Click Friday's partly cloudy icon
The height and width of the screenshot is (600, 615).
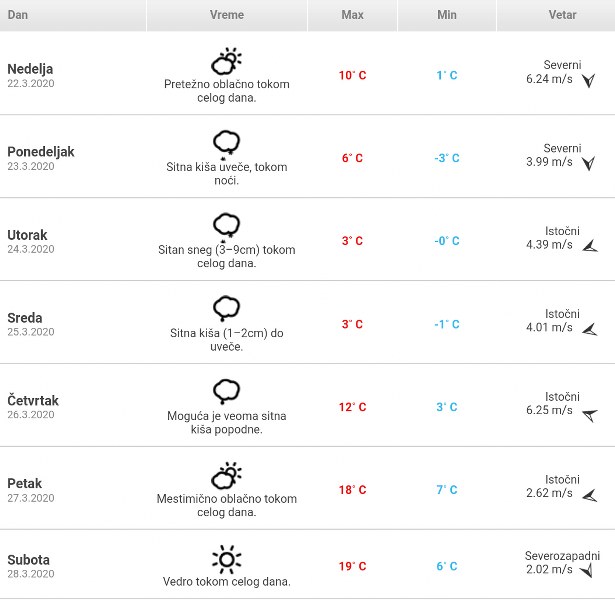pyautogui.click(x=227, y=475)
